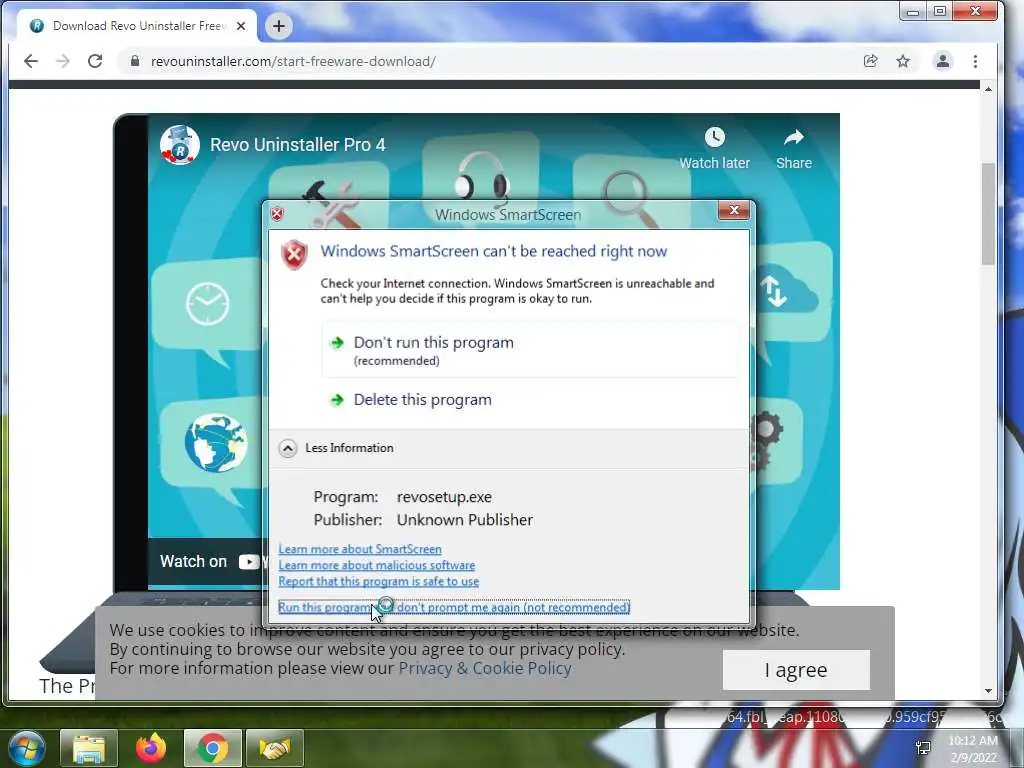Click the page scrollbar up arrow
This screenshot has height=768, width=1024.
pos(988,89)
